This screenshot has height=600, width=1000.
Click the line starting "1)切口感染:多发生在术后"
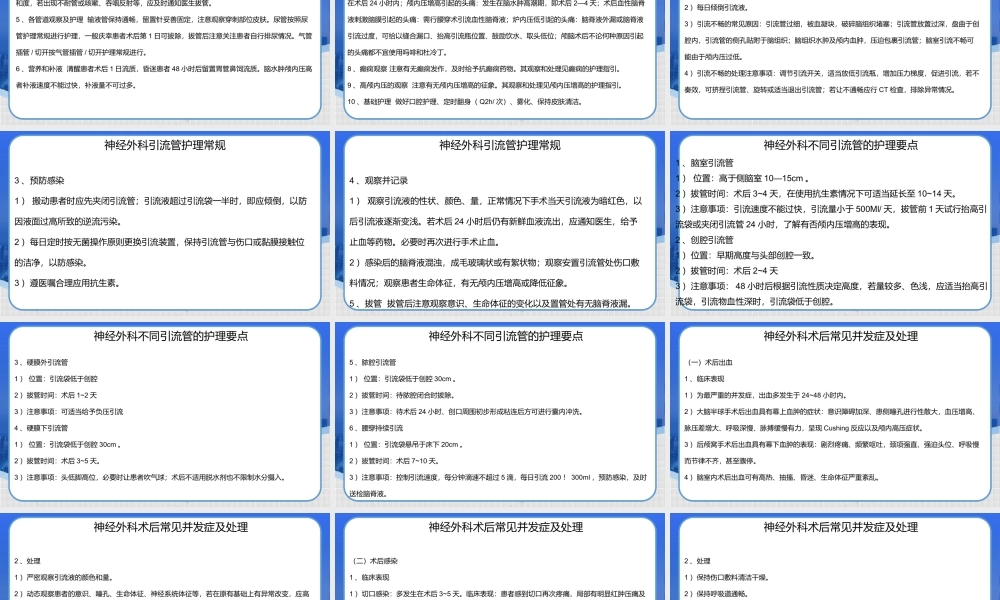[497, 594]
